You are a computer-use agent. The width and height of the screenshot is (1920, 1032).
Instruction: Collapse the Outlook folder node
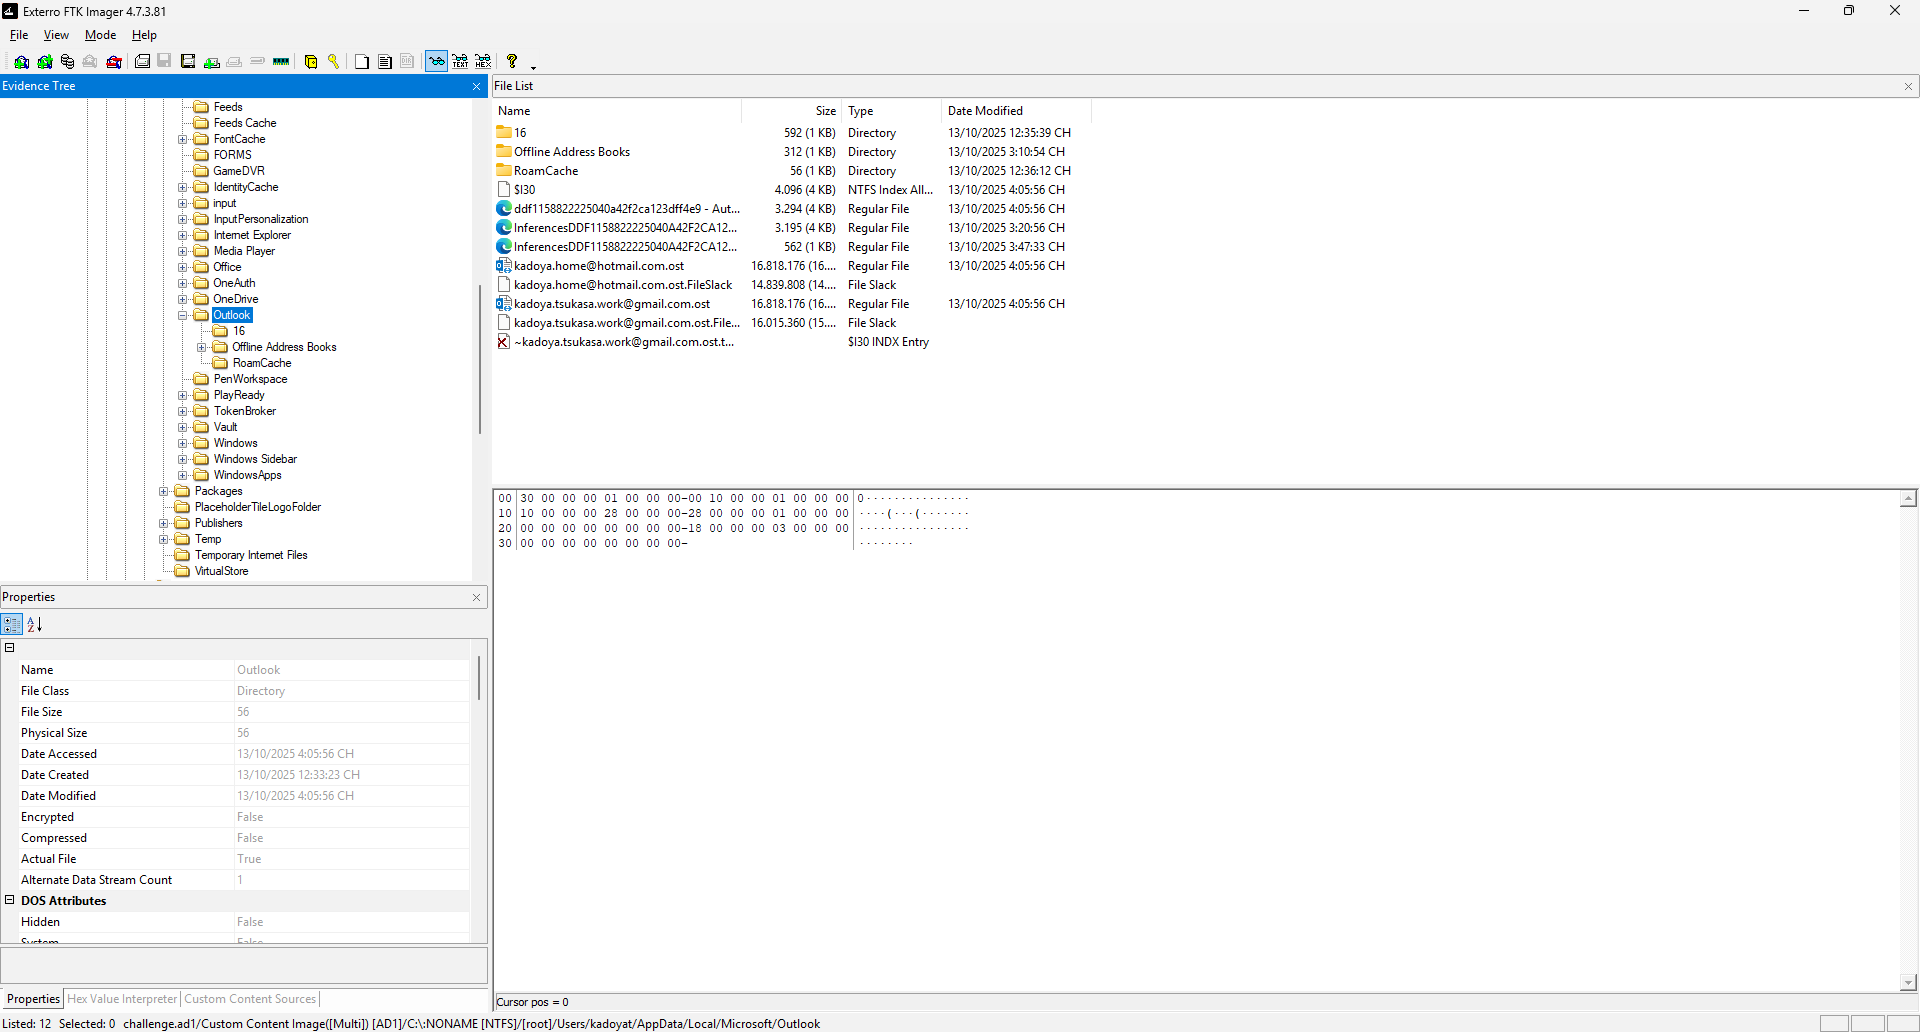point(183,315)
